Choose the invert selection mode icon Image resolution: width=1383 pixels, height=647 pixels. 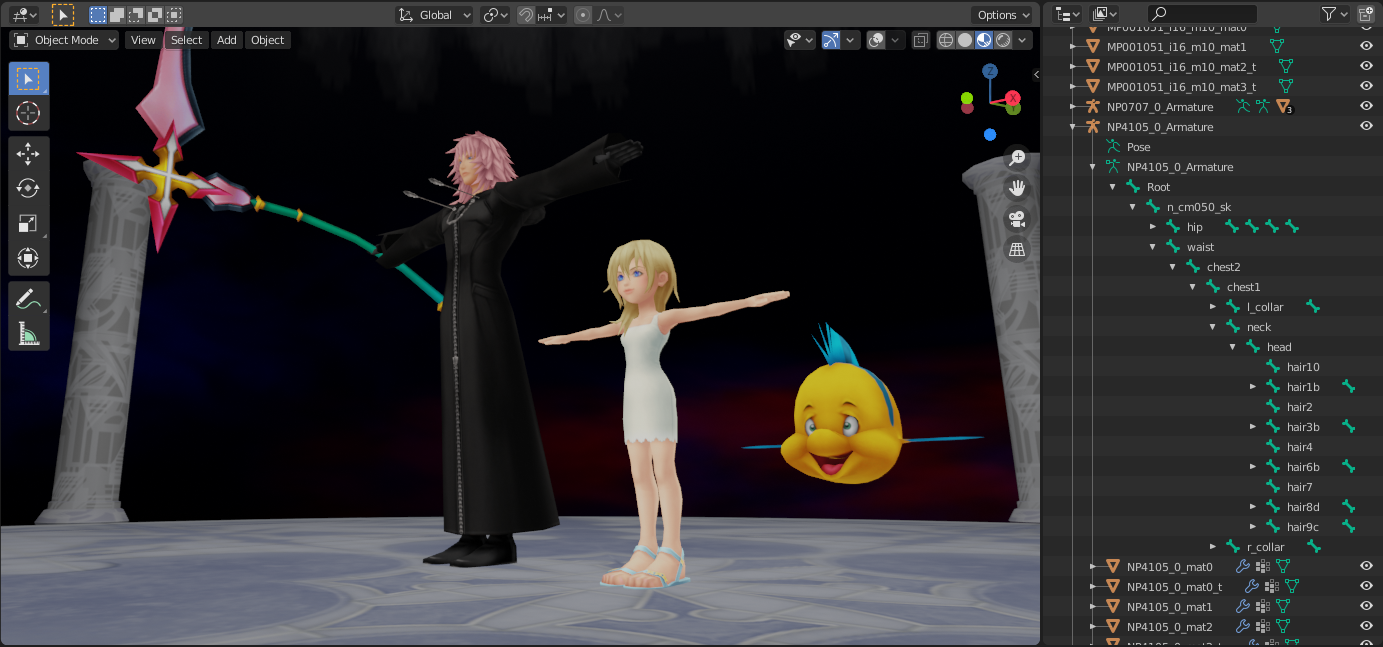pos(155,15)
